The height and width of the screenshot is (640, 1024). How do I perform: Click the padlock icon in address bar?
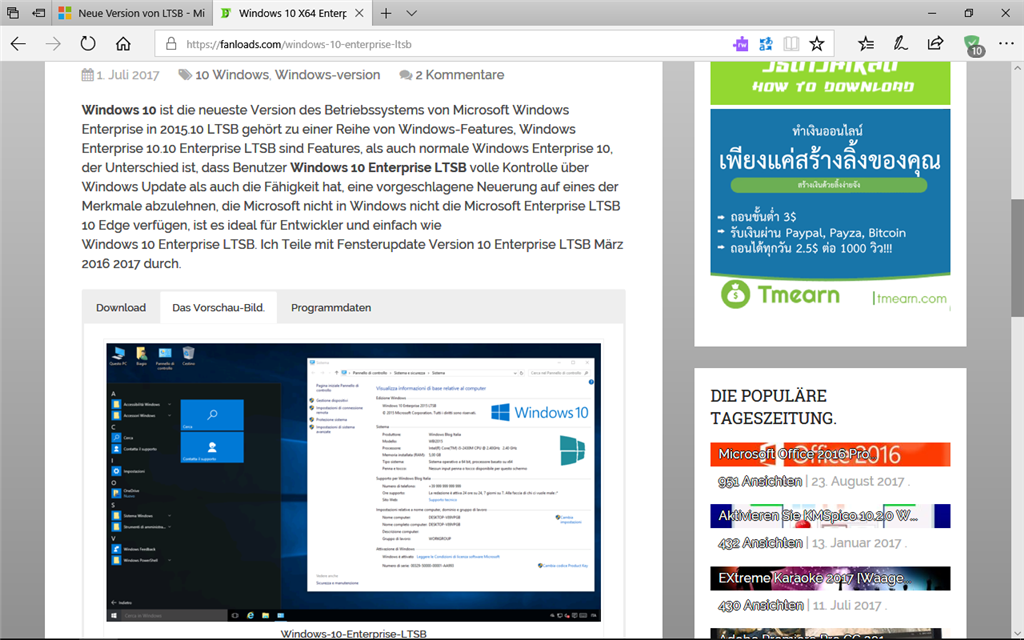pos(171,44)
